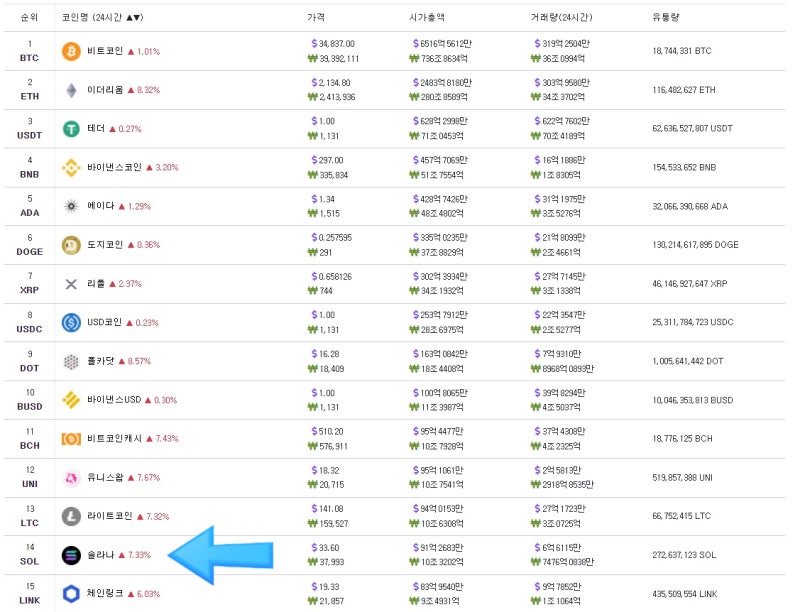The image size is (800, 612).
Task: Click the Bitcoin Cash logo
Action: click(71, 439)
